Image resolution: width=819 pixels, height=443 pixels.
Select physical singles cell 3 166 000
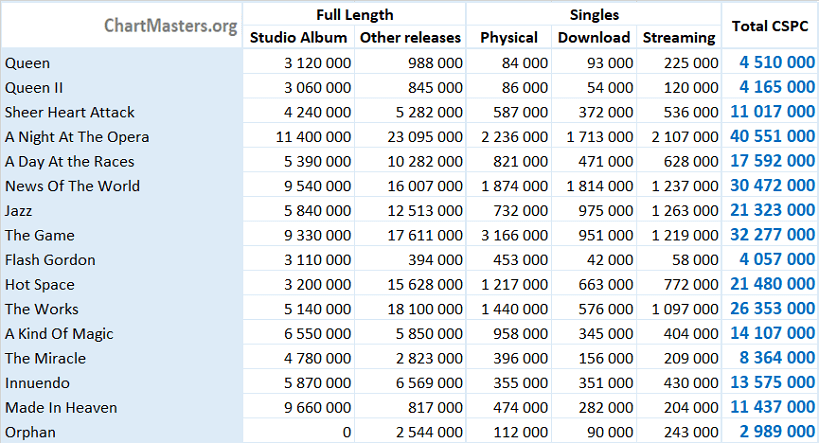tap(514, 235)
